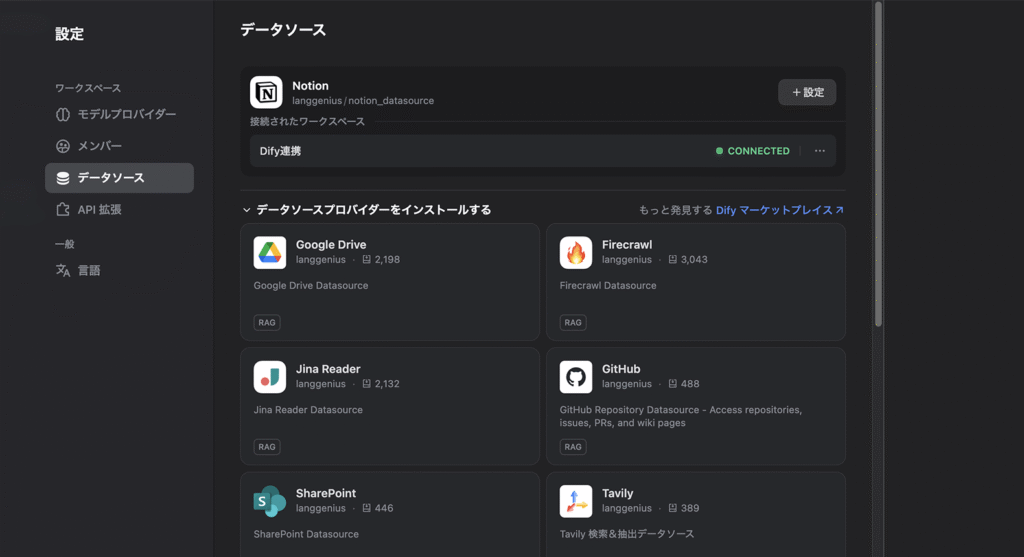Viewport: 1024px width, 557px height.
Task: Click the GitHub octocat icon
Action: pos(576,377)
